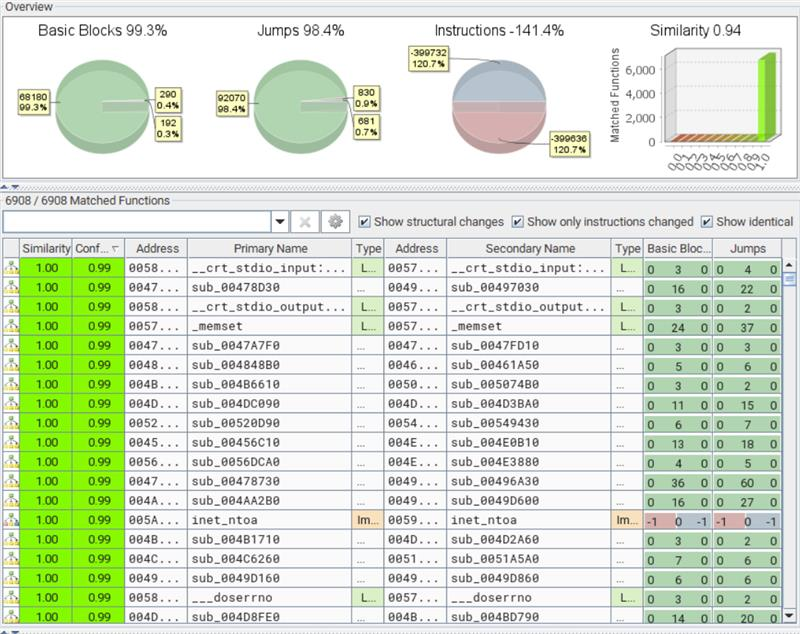Uncheck Show structural changes checkbox
This screenshot has width=800, height=634.
[364, 222]
